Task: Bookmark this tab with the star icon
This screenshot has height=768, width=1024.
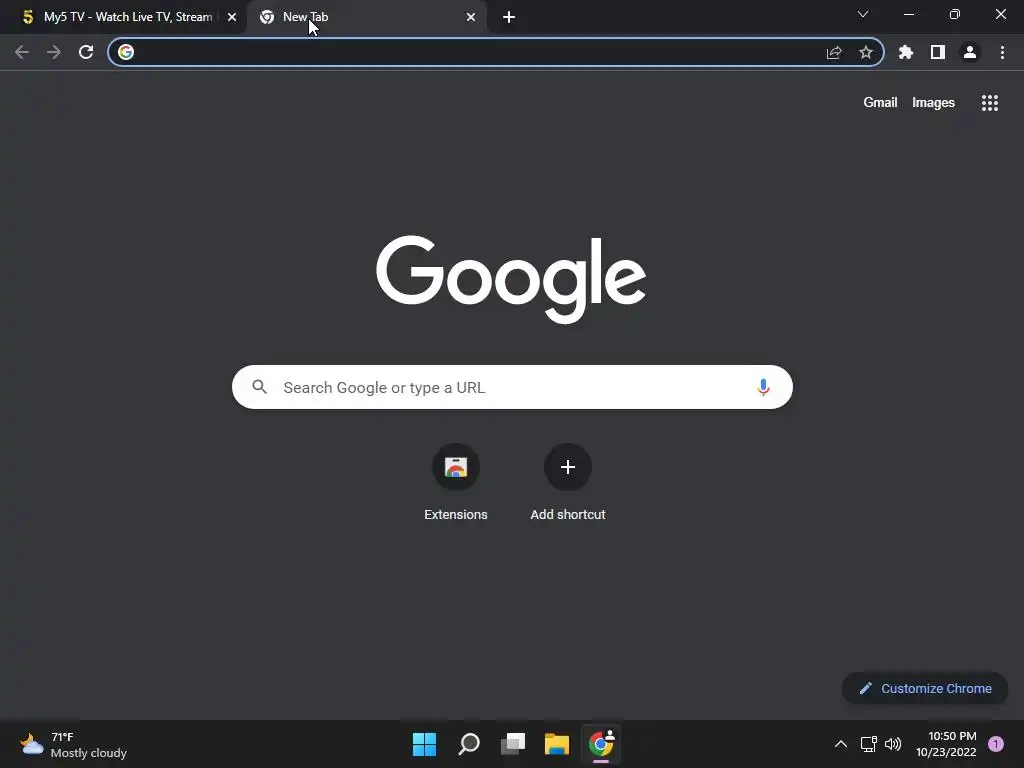Action: point(866,52)
